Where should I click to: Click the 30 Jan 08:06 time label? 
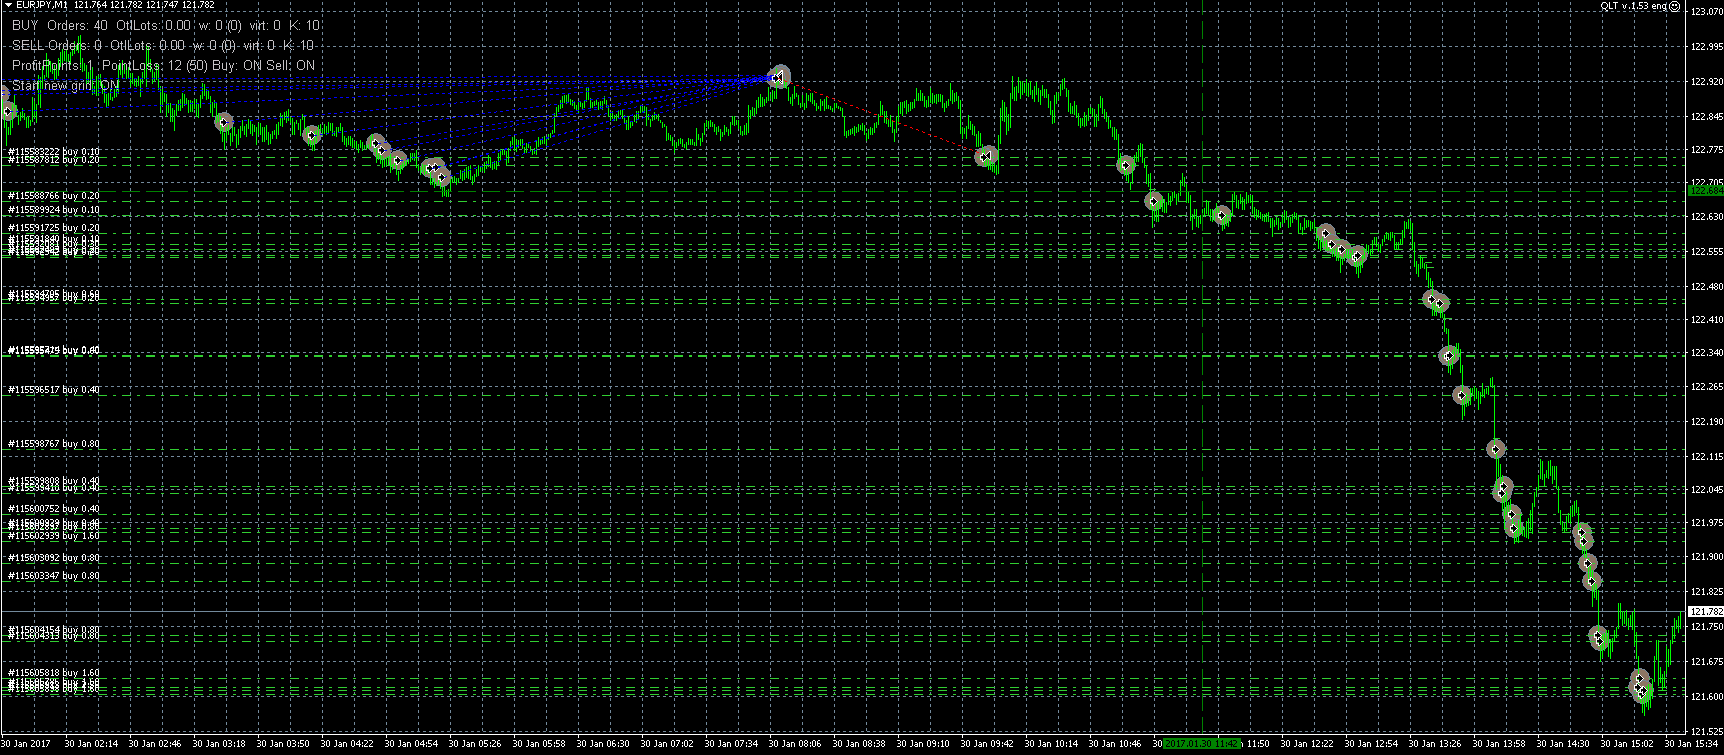pos(795,744)
